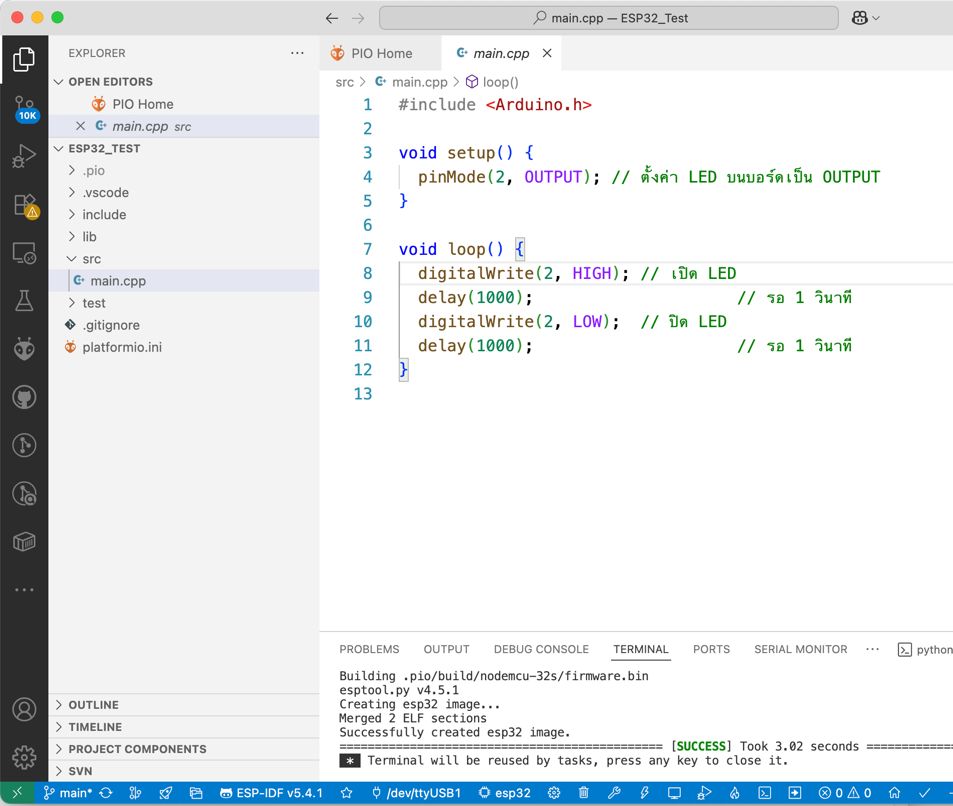Viewport: 953px width, 806px height.
Task: Run full clean trash icon in status bar
Action: (x=583, y=793)
